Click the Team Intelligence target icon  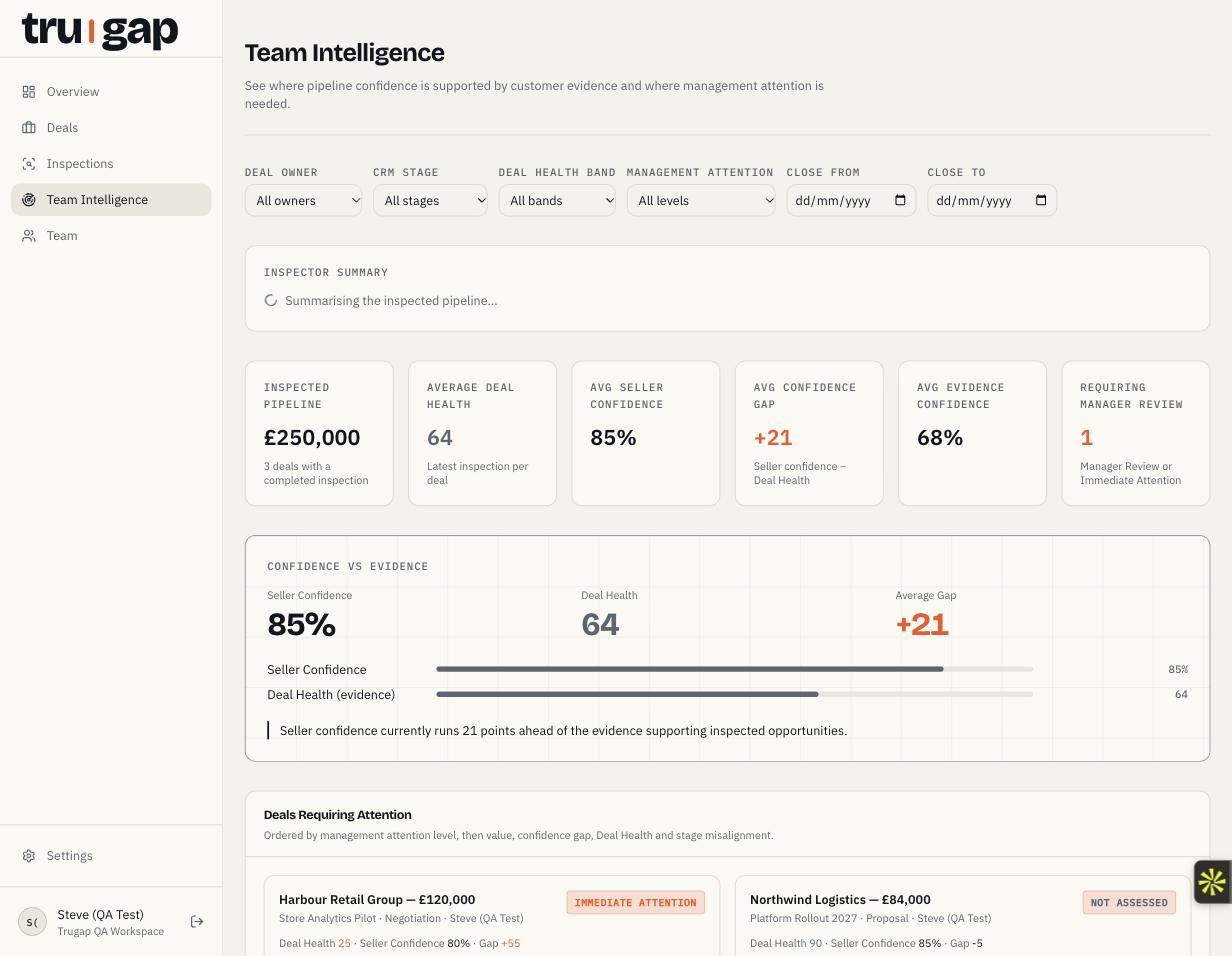[x=29, y=200]
